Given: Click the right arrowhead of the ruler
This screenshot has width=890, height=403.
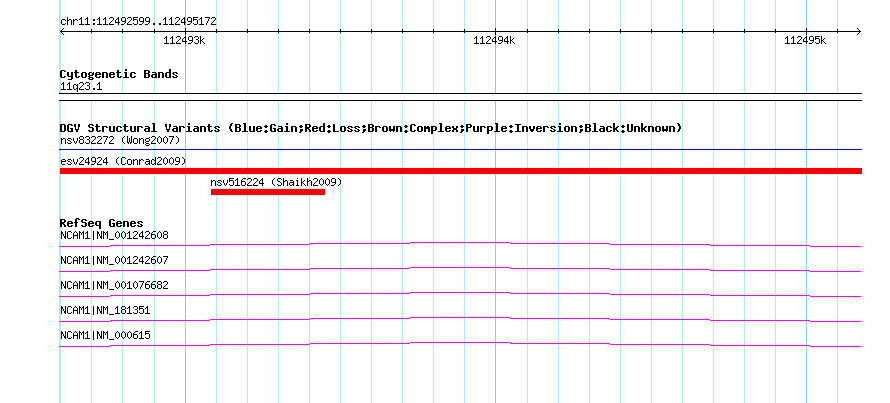Looking at the screenshot, I should (x=859, y=31).
